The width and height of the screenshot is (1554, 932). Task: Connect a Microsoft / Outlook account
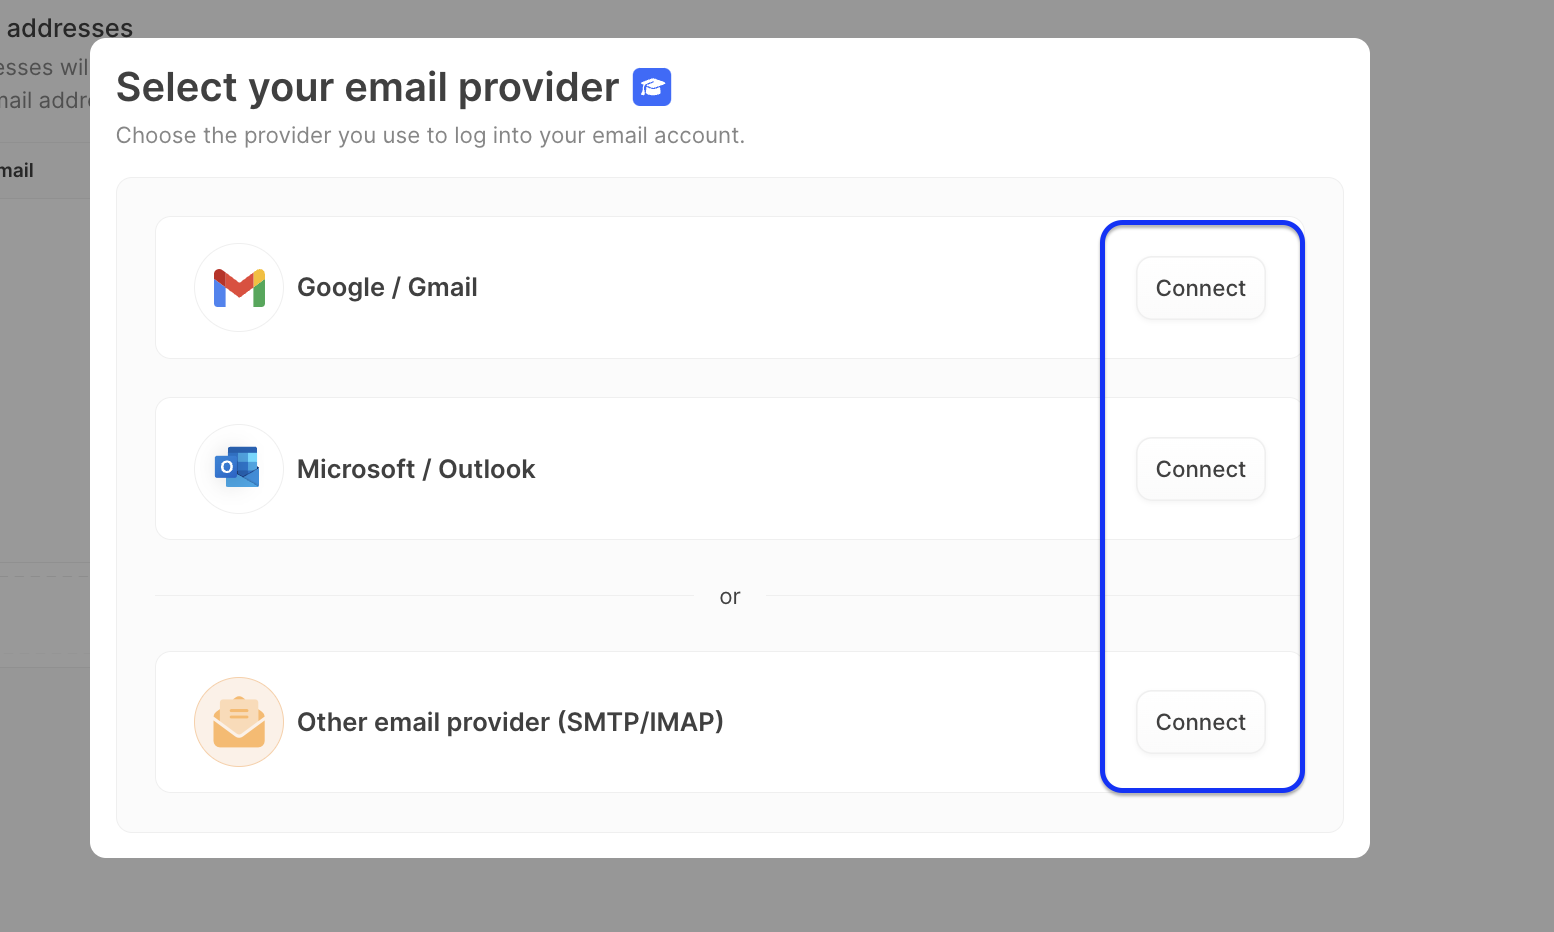pyautogui.click(x=1200, y=469)
